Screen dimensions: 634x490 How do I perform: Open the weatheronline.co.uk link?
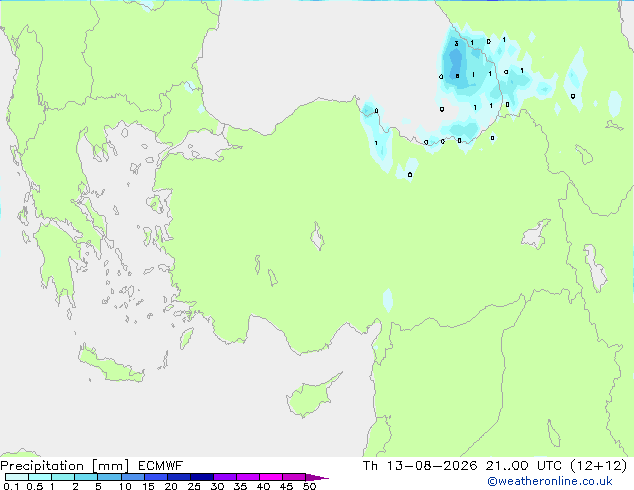pos(550,481)
